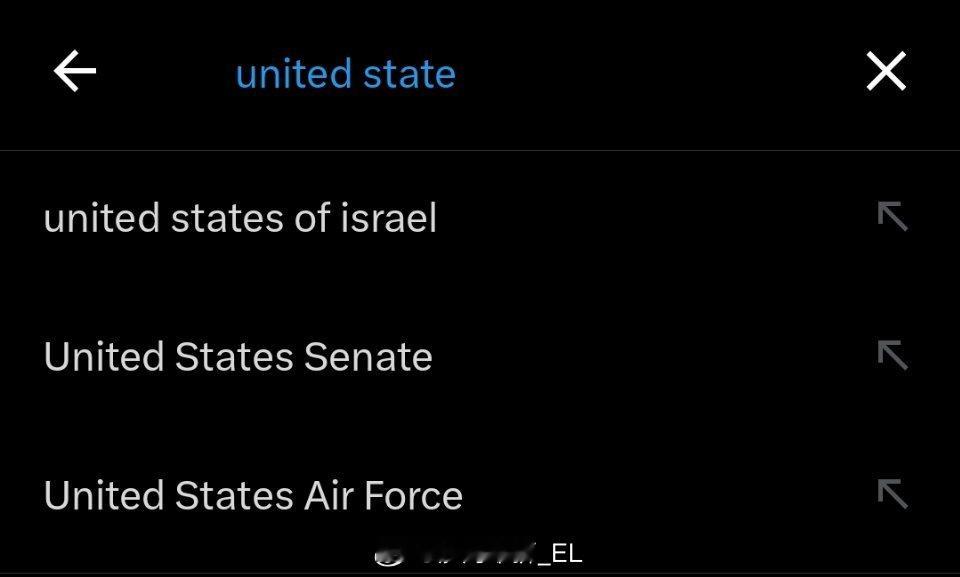
Task: Fill search with 'united states of israel' arrow
Action: 892,216
